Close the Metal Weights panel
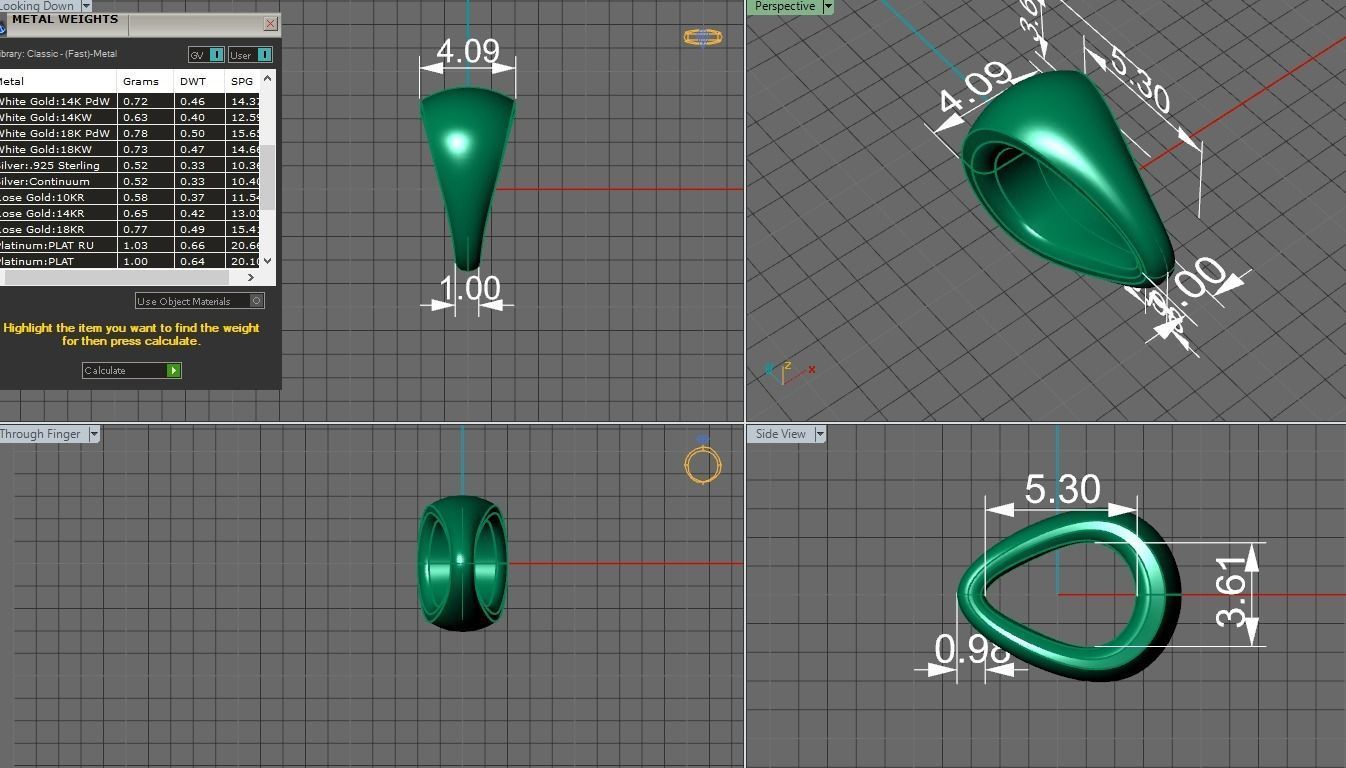 [x=271, y=23]
